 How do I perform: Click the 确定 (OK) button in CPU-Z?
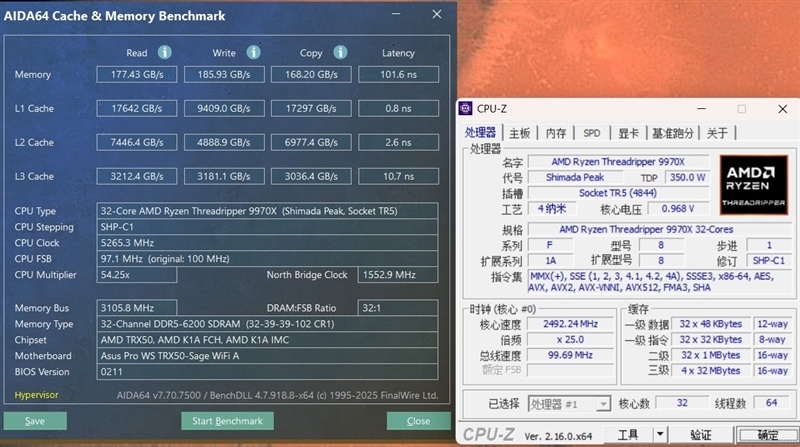point(767,435)
